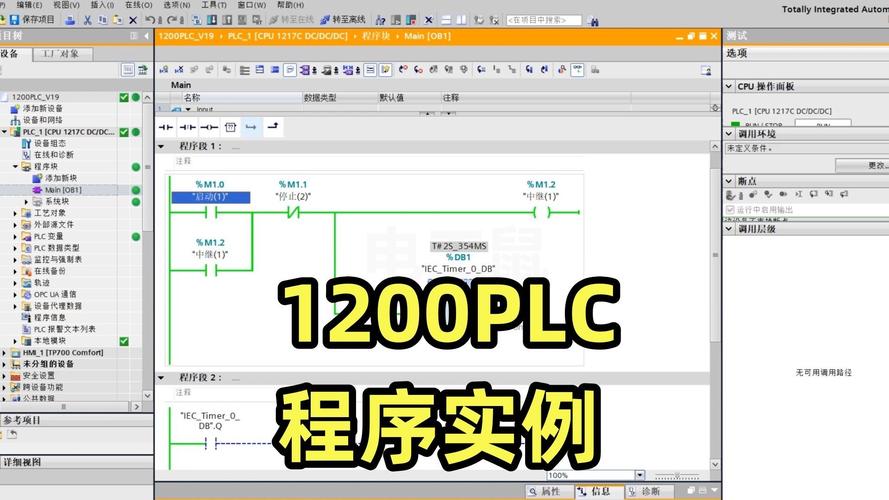Insert an output coil instruction

[209, 127]
